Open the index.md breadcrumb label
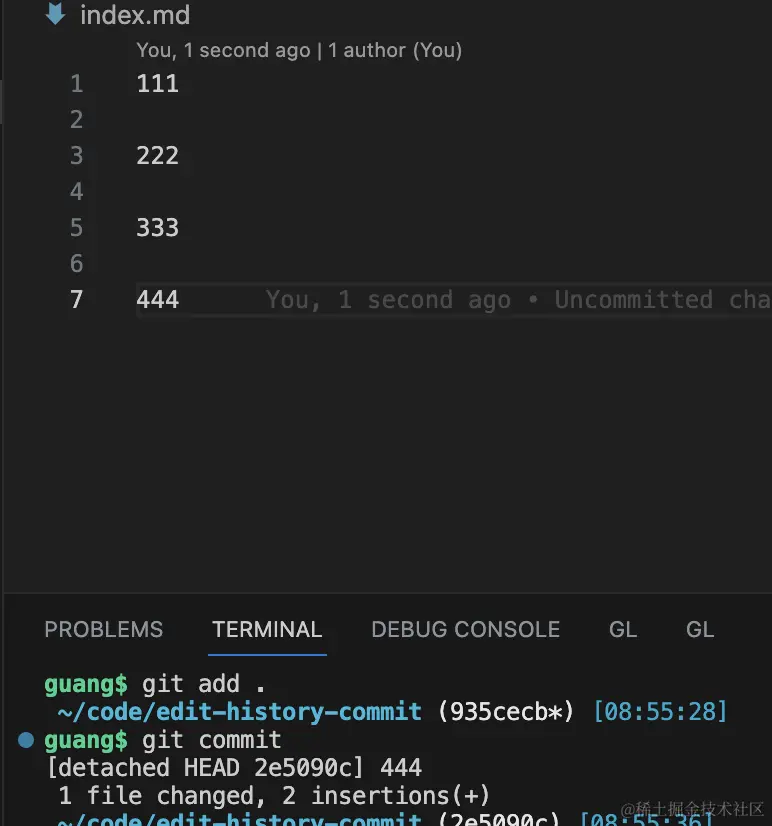 [135, 15]
